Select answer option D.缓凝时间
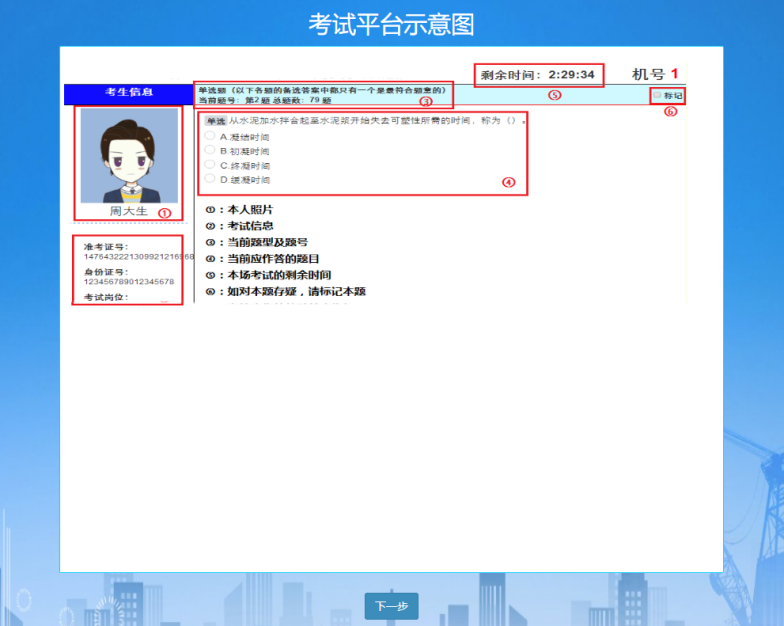Viewport: 784px width, 626px height. coord(210,179)
